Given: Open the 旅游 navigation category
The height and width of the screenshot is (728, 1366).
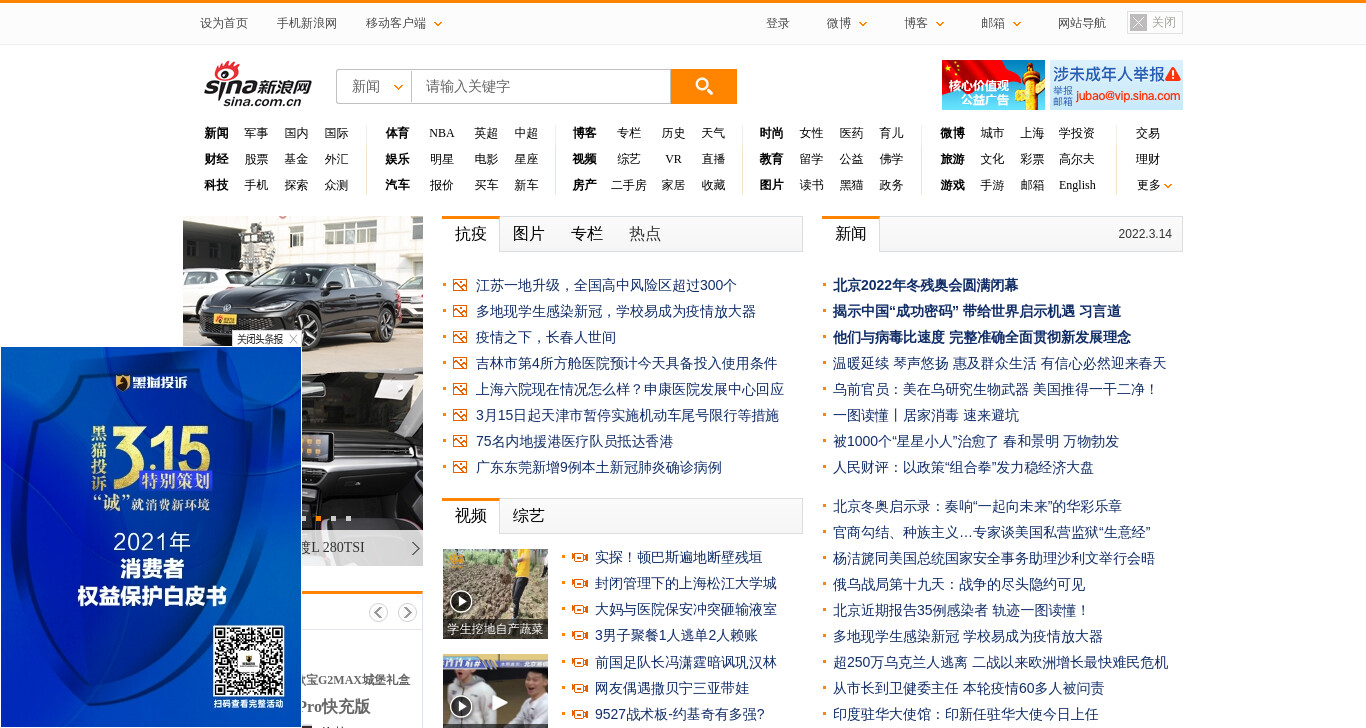Looking at the screenshot, I should [952, 159].
